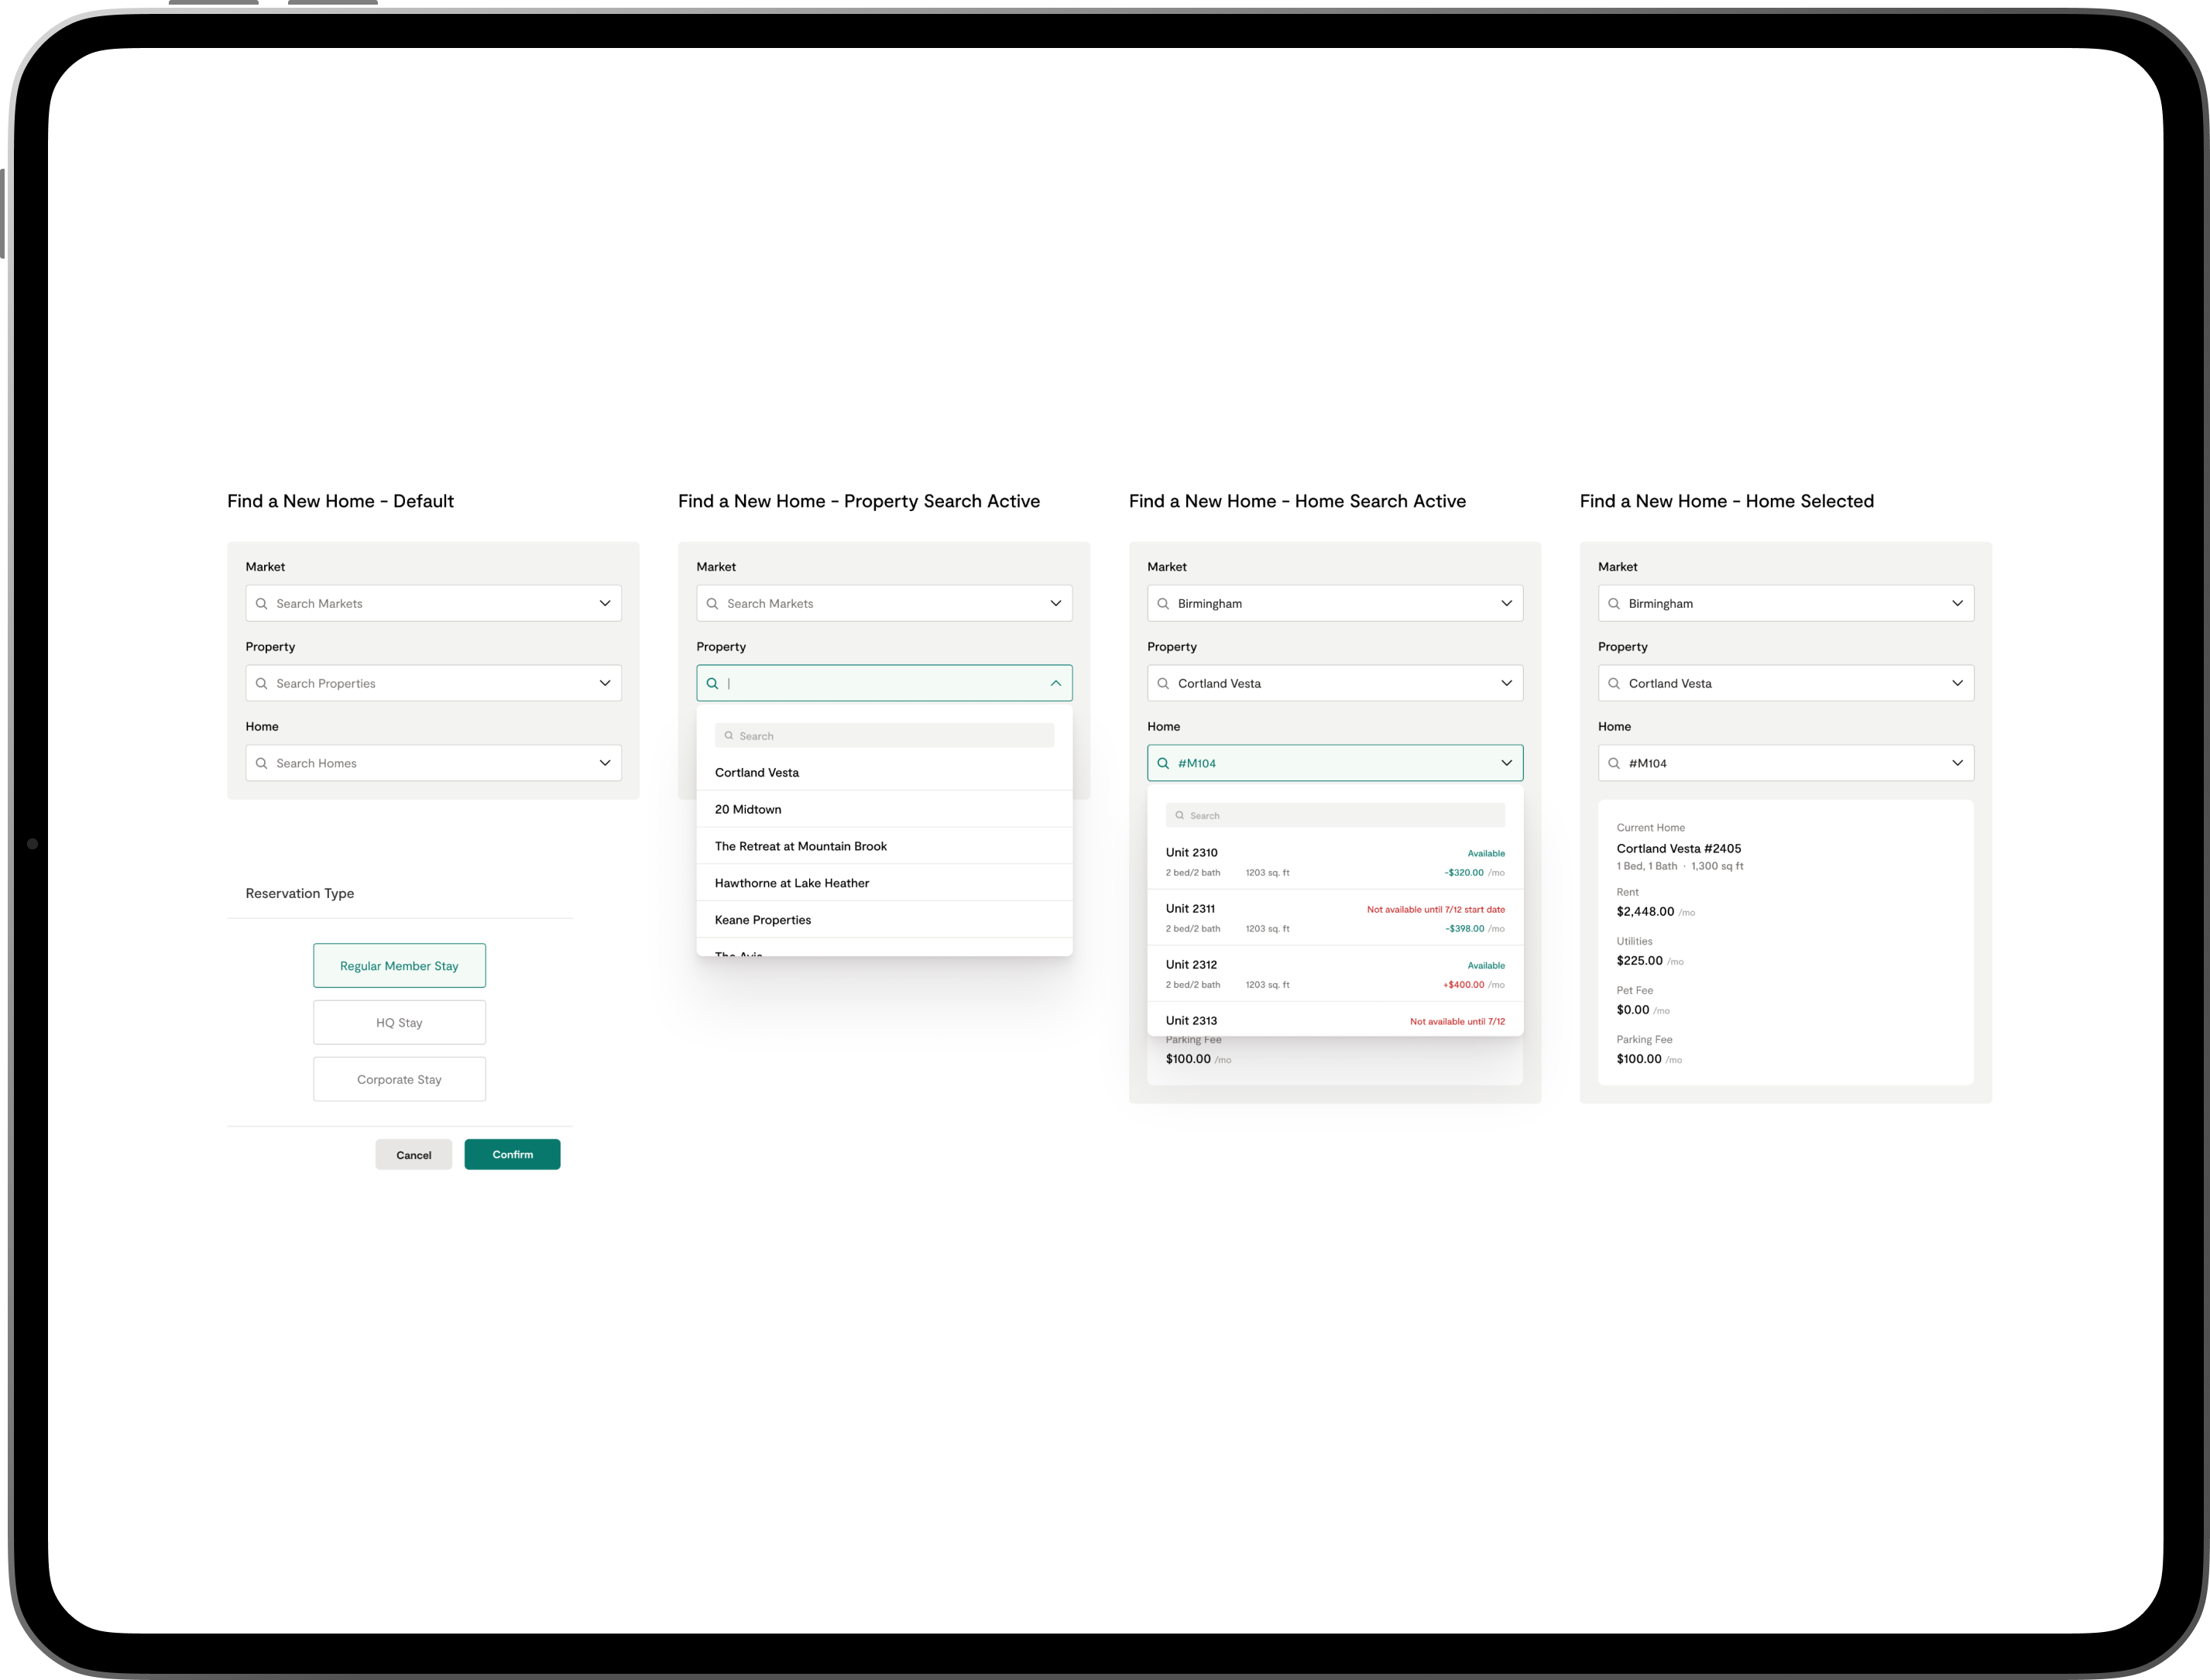Pick Corporate Stay reservation option
The width and height of the screenshot is (2210, 1680).
click(399, 1079)
